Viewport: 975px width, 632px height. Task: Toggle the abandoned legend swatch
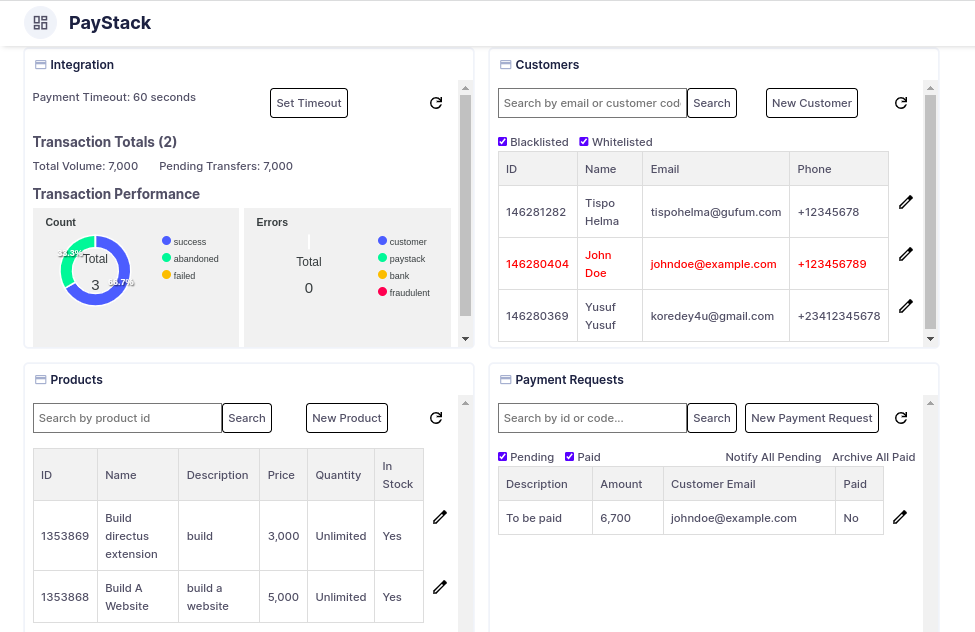tap(166, 258)
